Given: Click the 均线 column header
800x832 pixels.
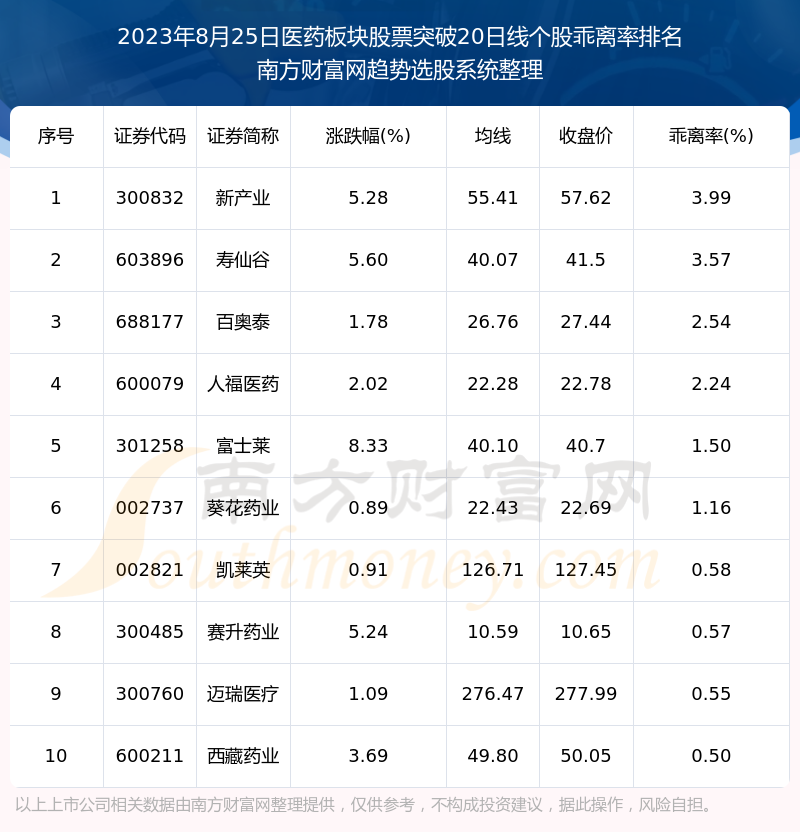Looking at the screenshot, I should point(493,136).
